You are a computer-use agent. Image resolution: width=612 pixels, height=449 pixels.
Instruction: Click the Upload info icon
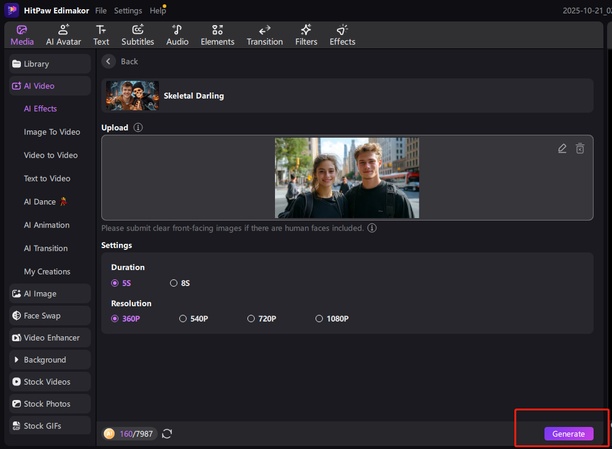[138, 128]
